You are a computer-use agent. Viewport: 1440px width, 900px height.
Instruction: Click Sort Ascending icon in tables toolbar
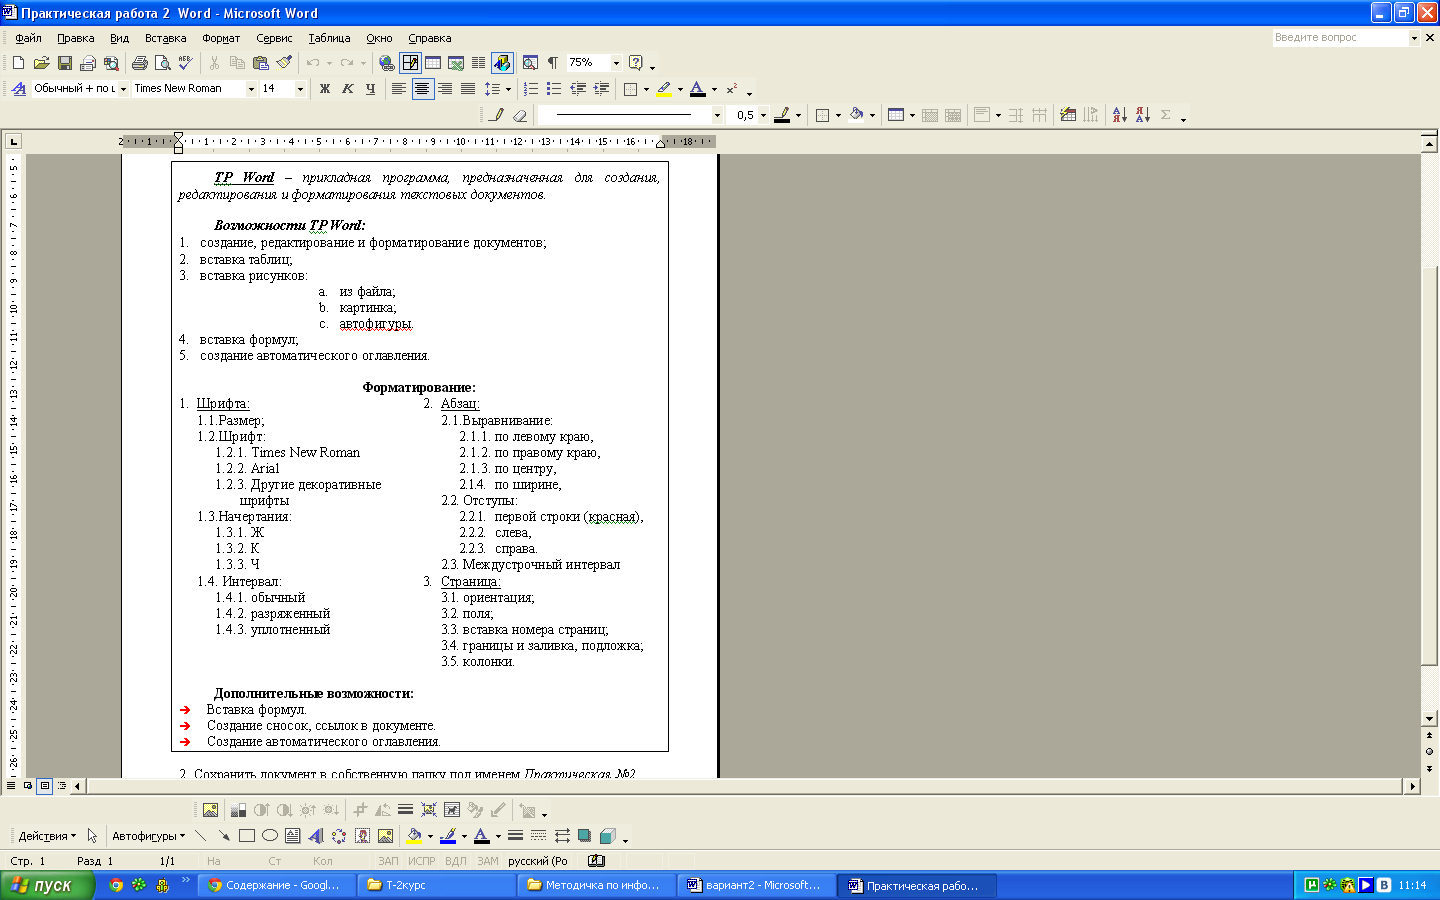point(1119,115)
